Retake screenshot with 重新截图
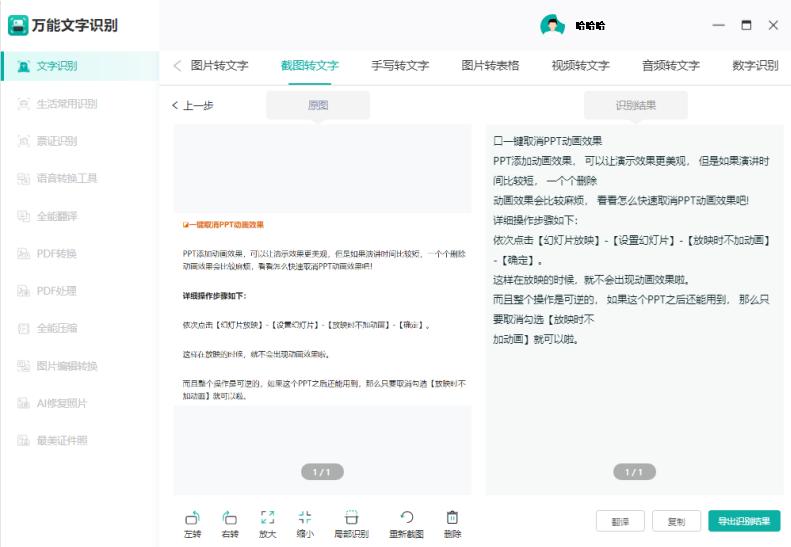Image resolution: width=791 pixels, height=547 pixels. (x=406, y=524)
